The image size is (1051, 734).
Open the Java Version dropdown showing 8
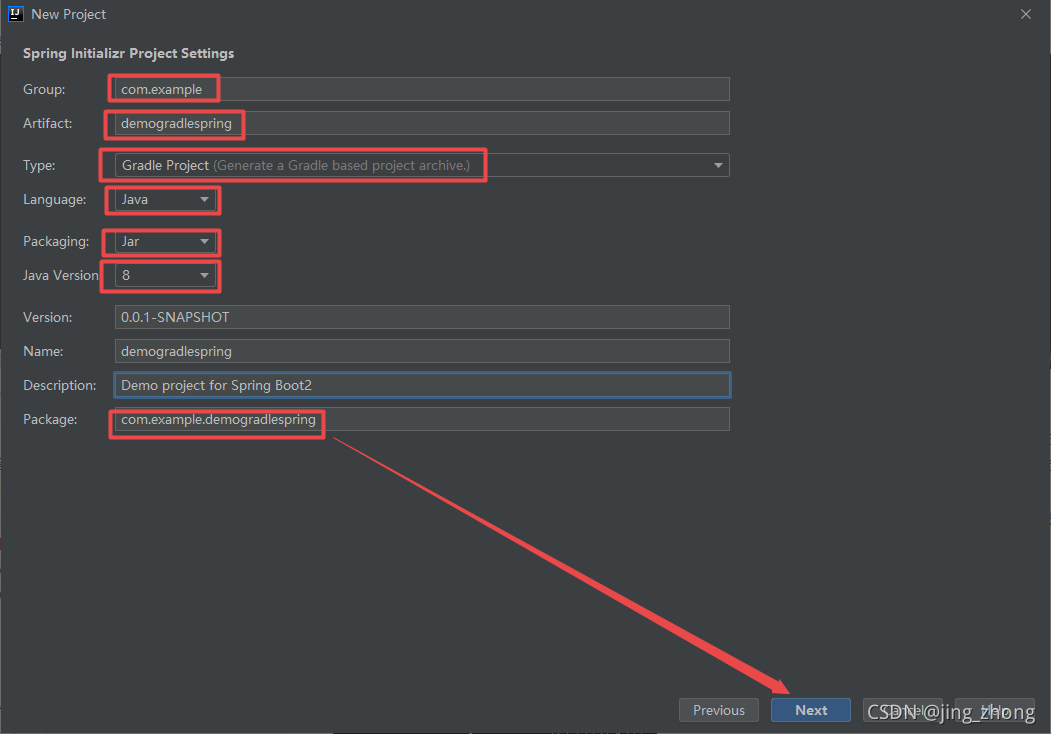[165, 276]
